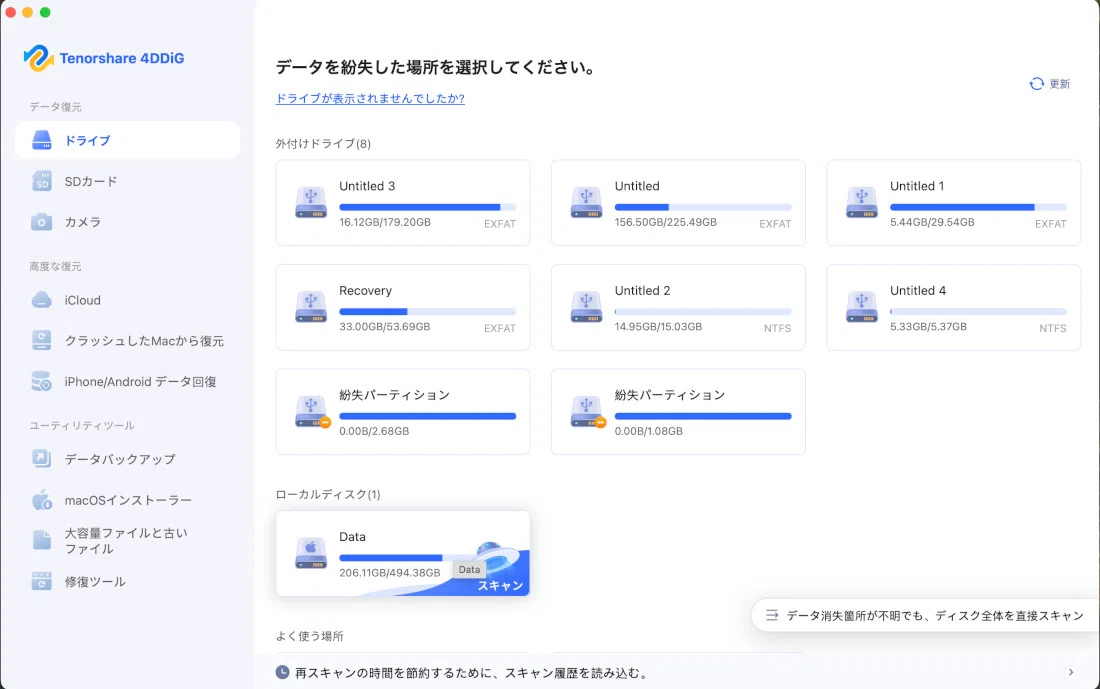Click the Recovery USB drive icon

point(311,307)
